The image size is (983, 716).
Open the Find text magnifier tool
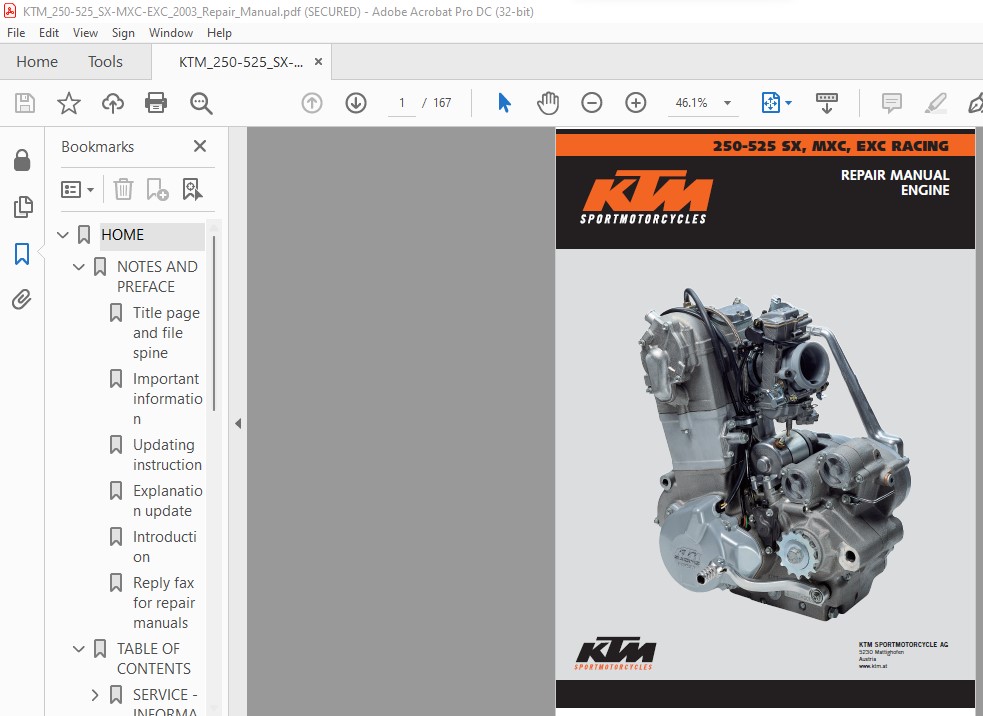pos(201,103)
